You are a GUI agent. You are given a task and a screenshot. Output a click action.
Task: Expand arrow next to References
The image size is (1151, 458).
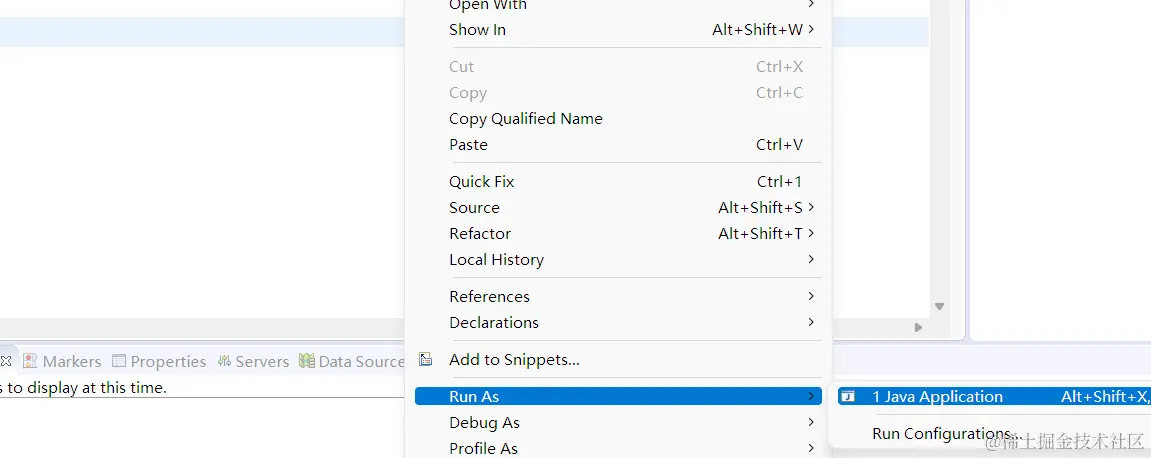point(811,296)
